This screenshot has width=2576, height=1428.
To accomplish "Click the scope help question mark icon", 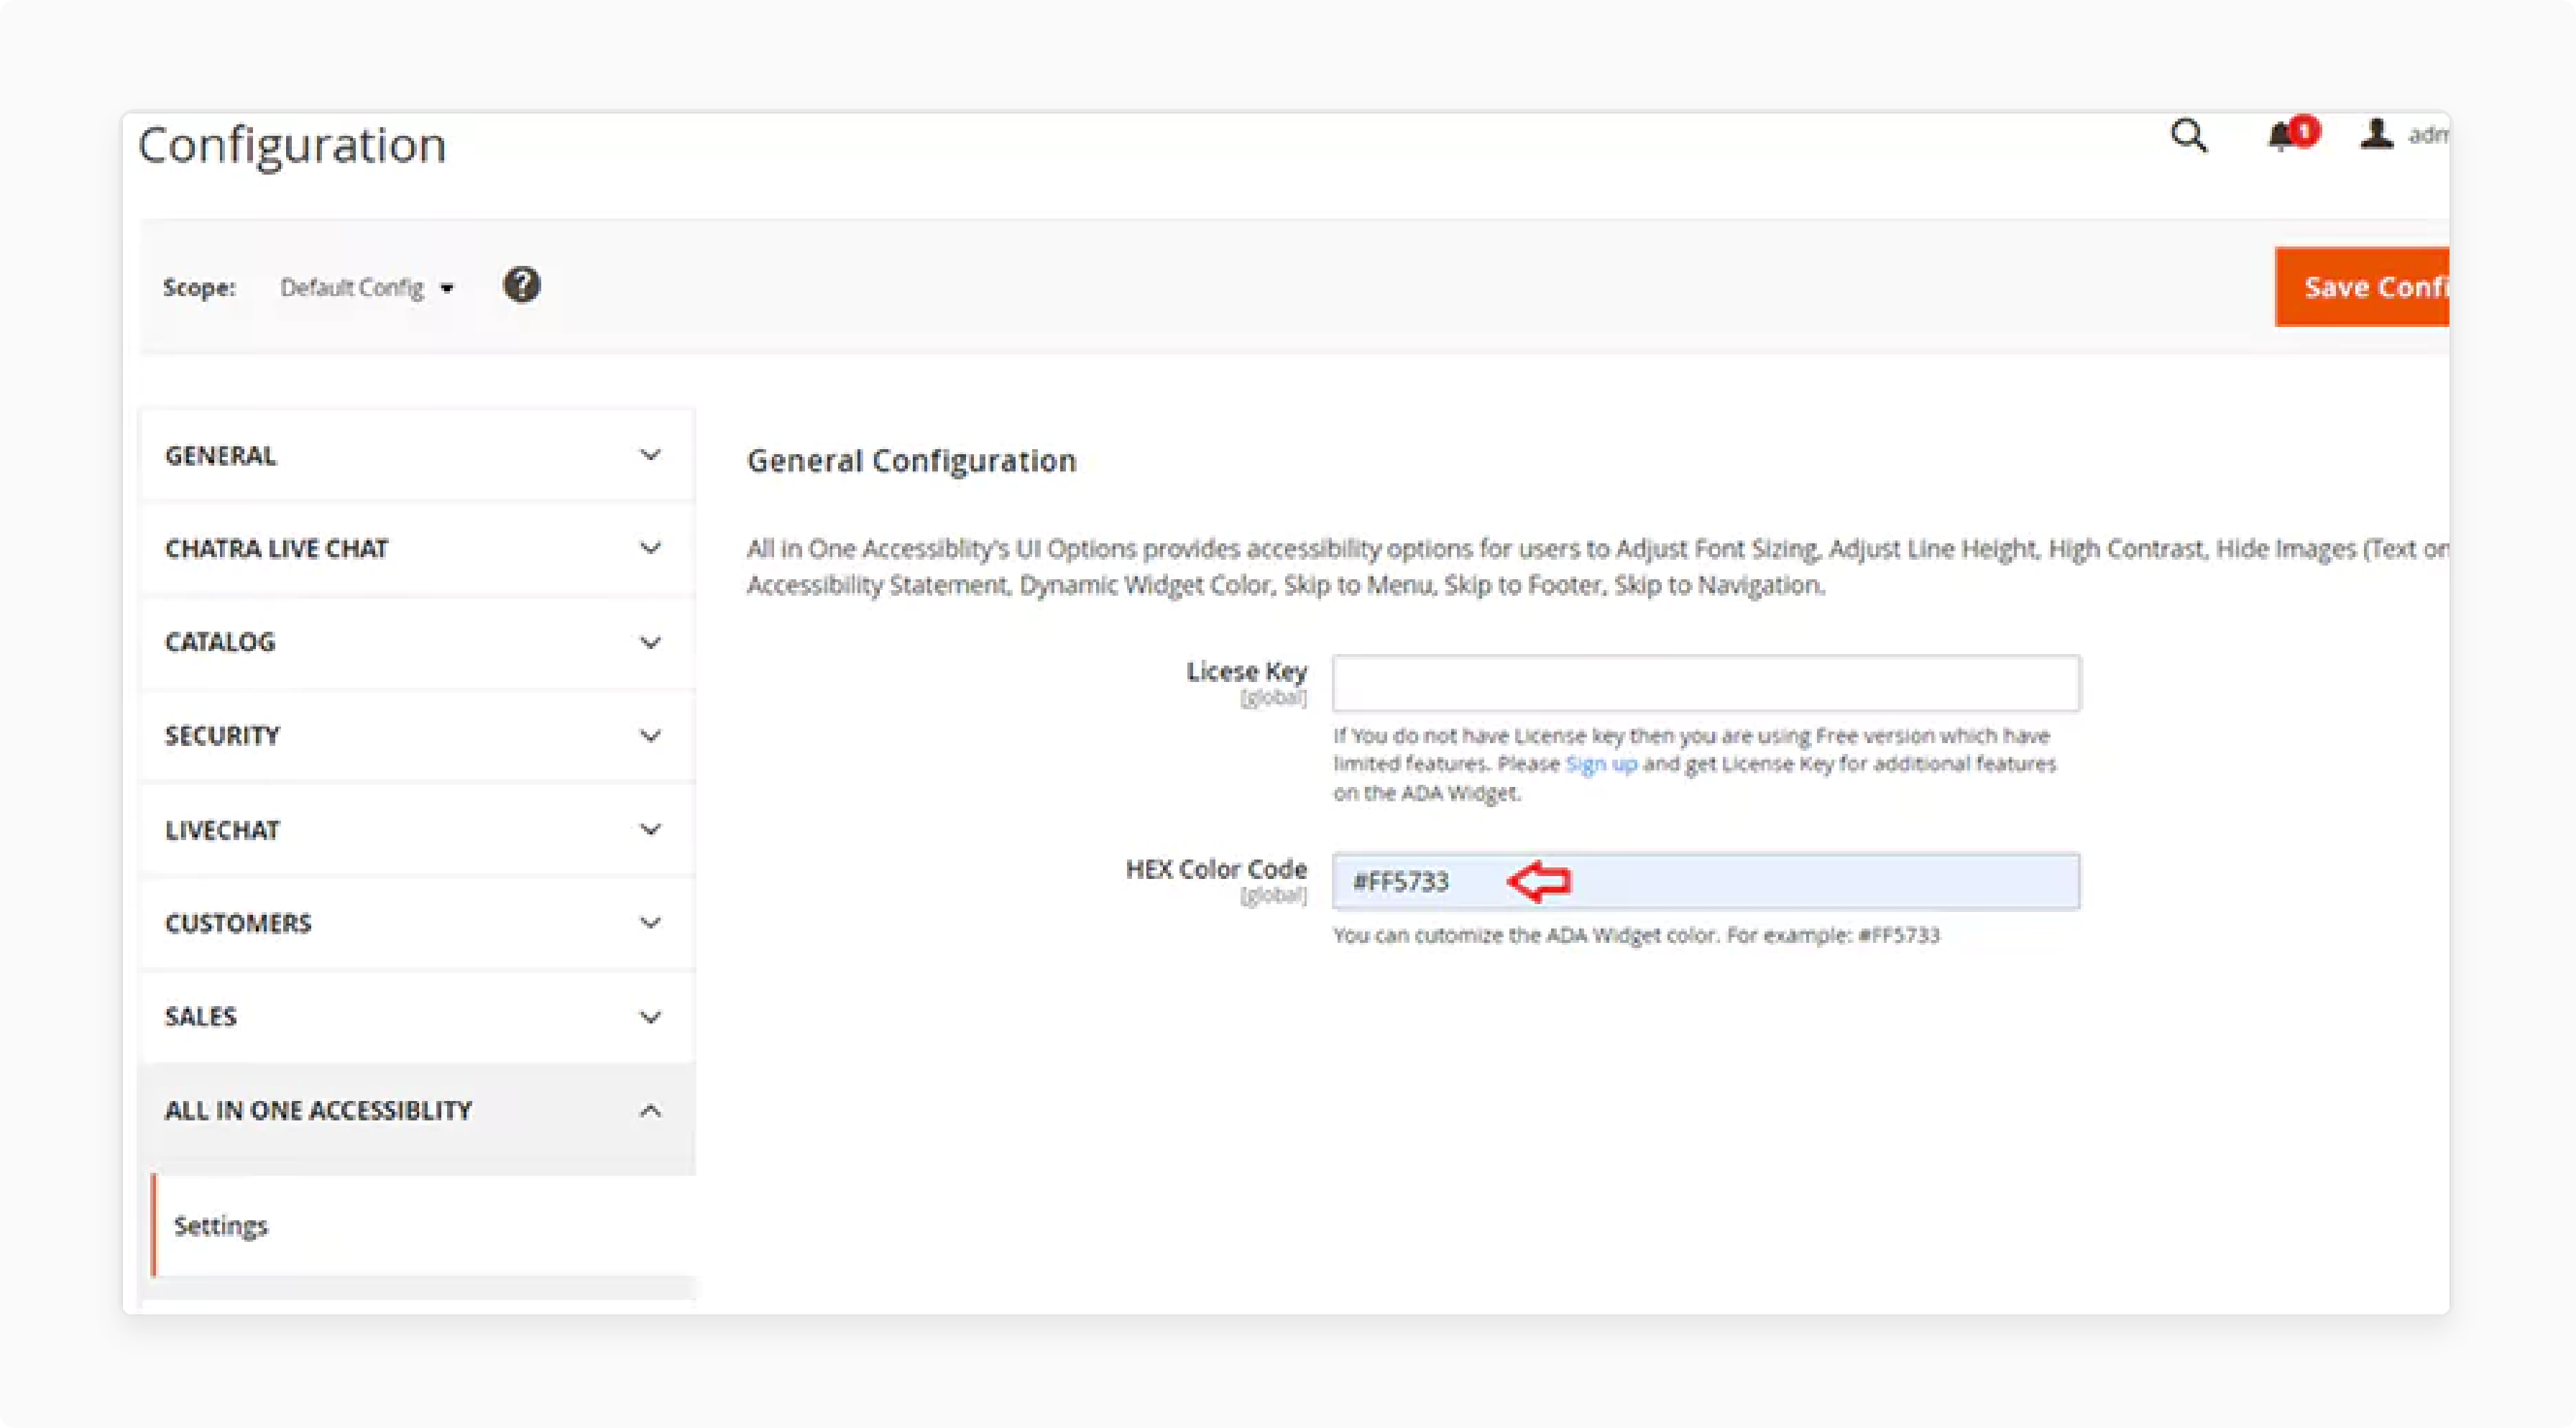I will coord(521,286).
